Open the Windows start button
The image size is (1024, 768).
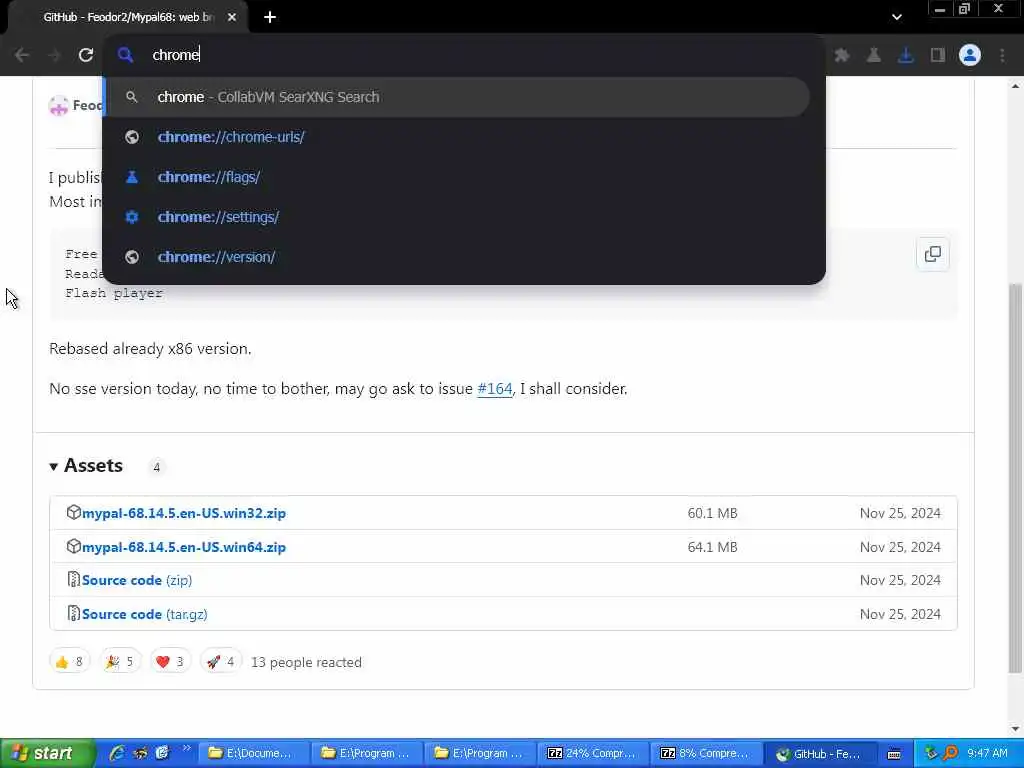(x=47, y=753)
